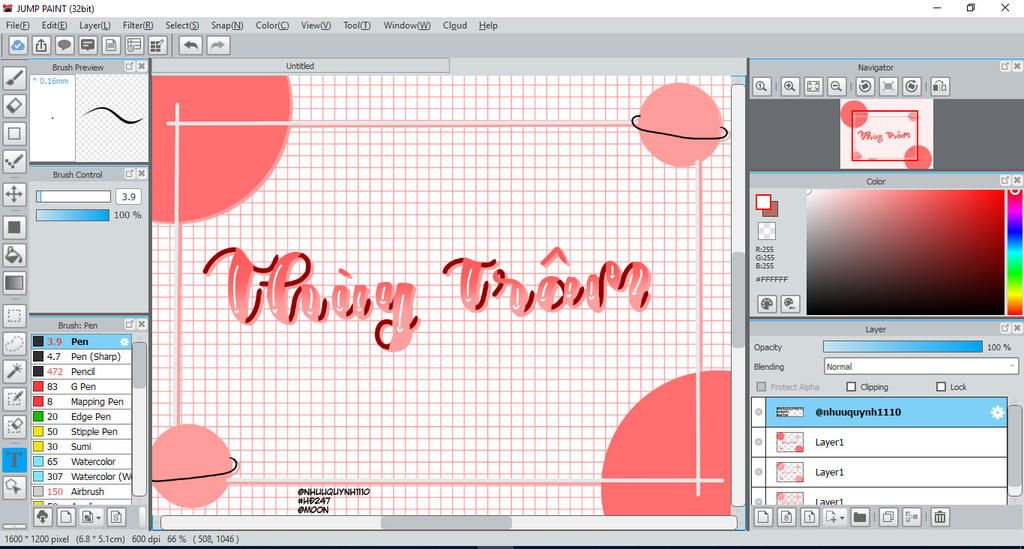
Task: Select the Gradient tool
Action: pyautogui.click(x=14, y=283)
